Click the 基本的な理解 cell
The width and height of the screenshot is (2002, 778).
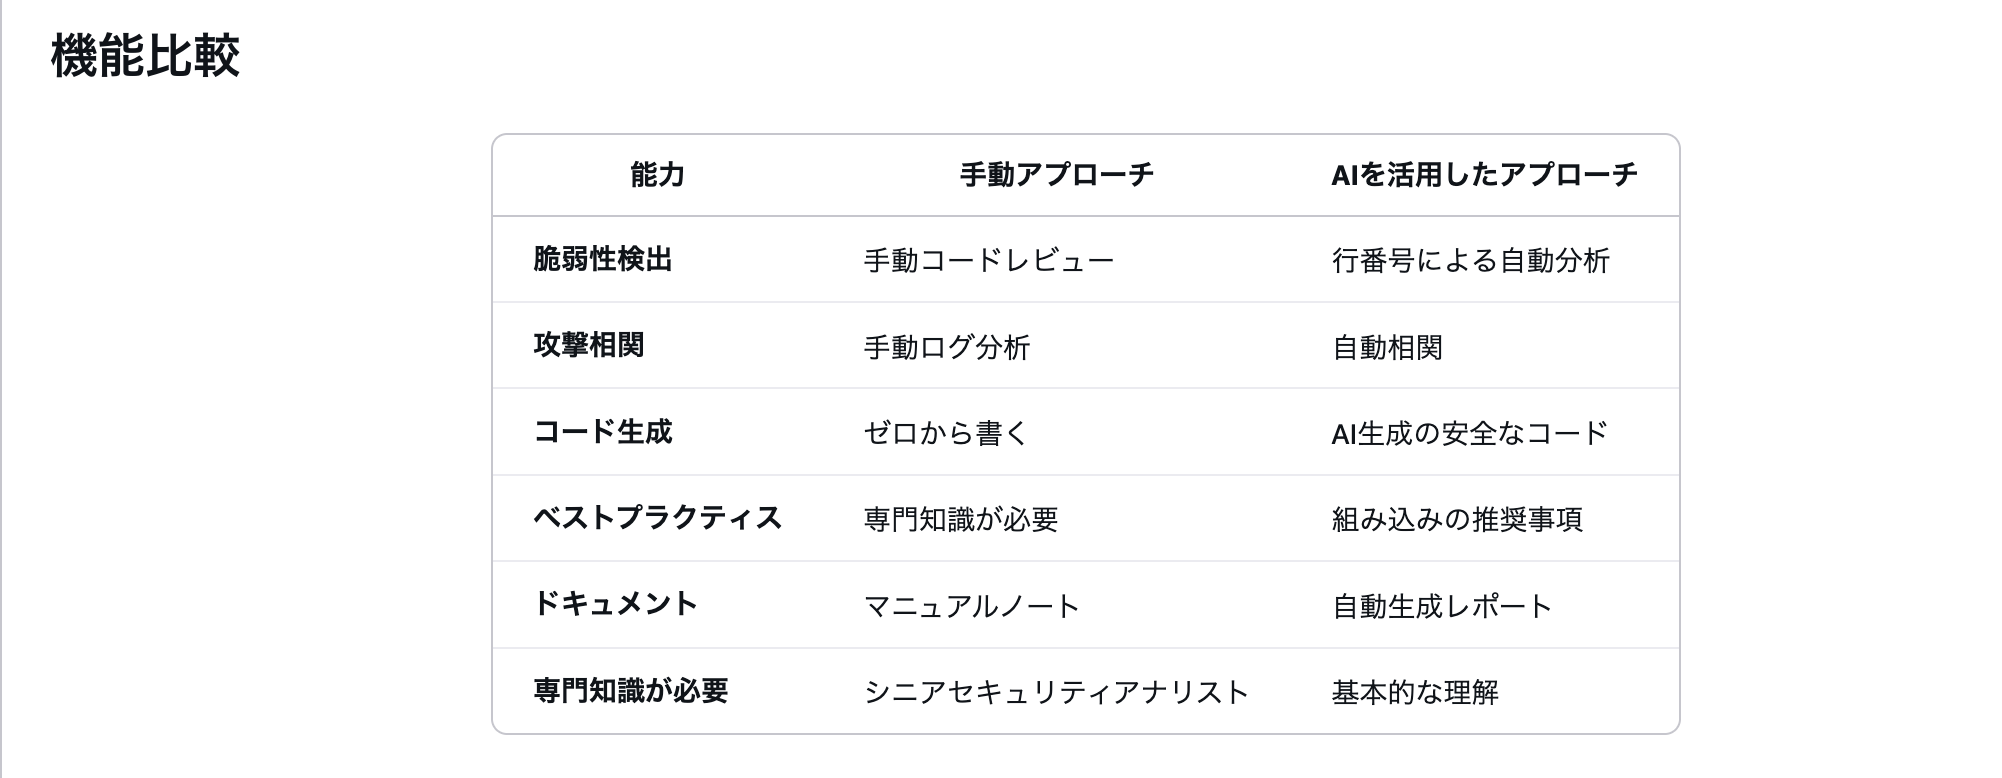click(x=1415, y=692)
